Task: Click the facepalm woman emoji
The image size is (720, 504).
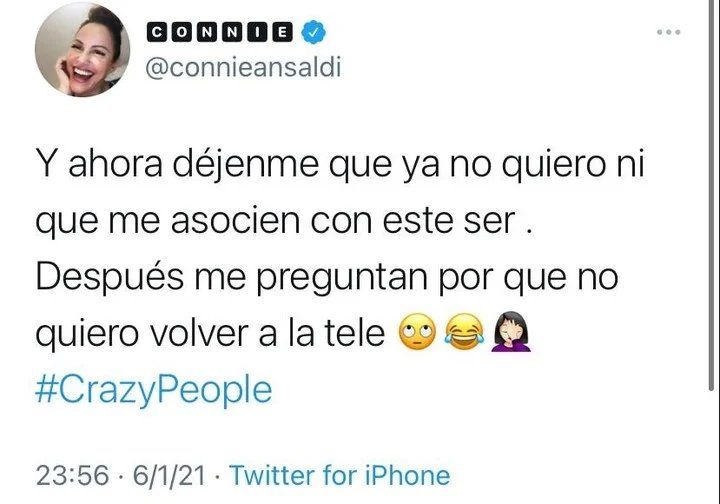Action: click(x=511, y=331)
